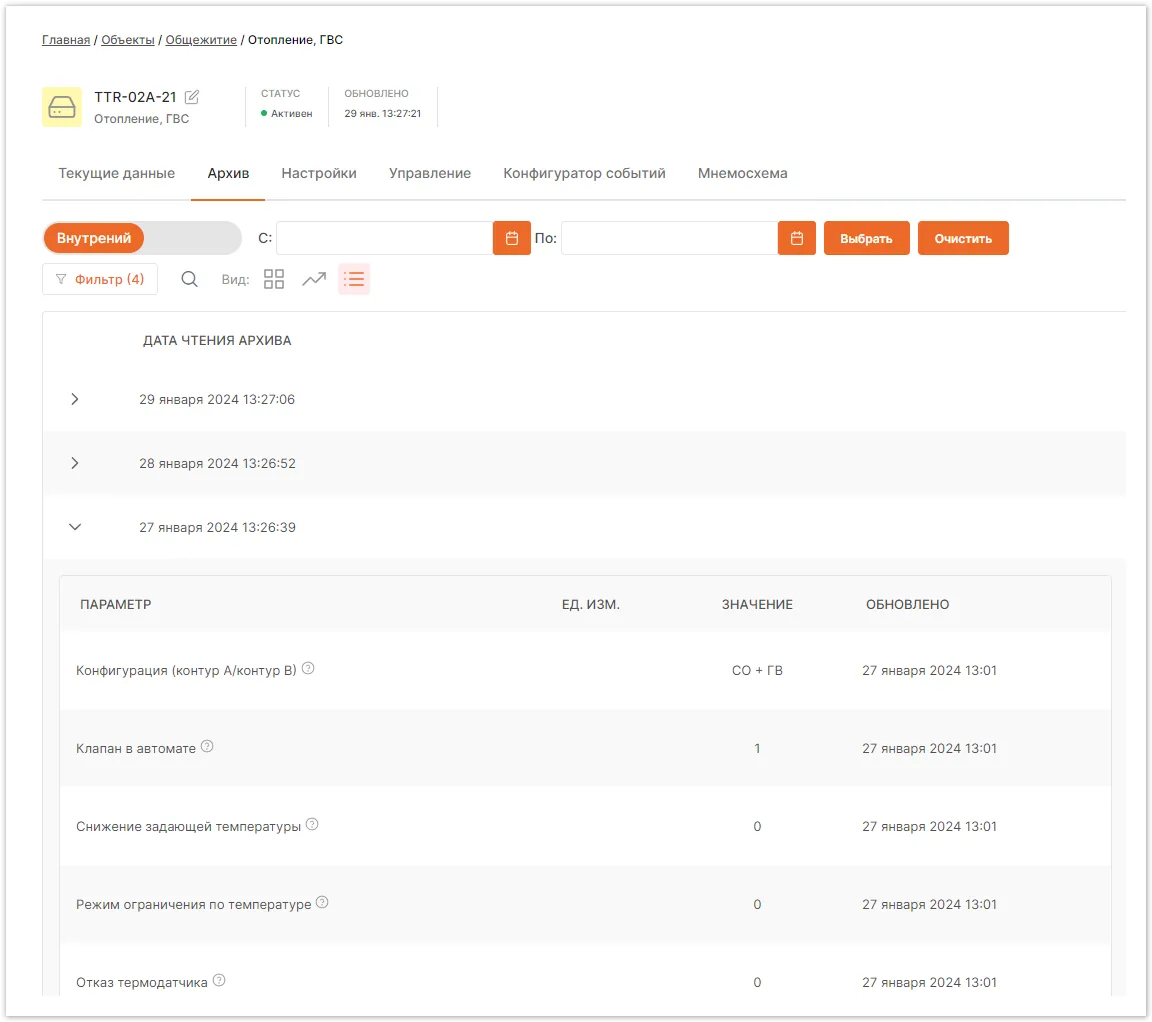Click the ЗНАЧЕНИЕ column header

pyautogui.click(x=757, y=604)
